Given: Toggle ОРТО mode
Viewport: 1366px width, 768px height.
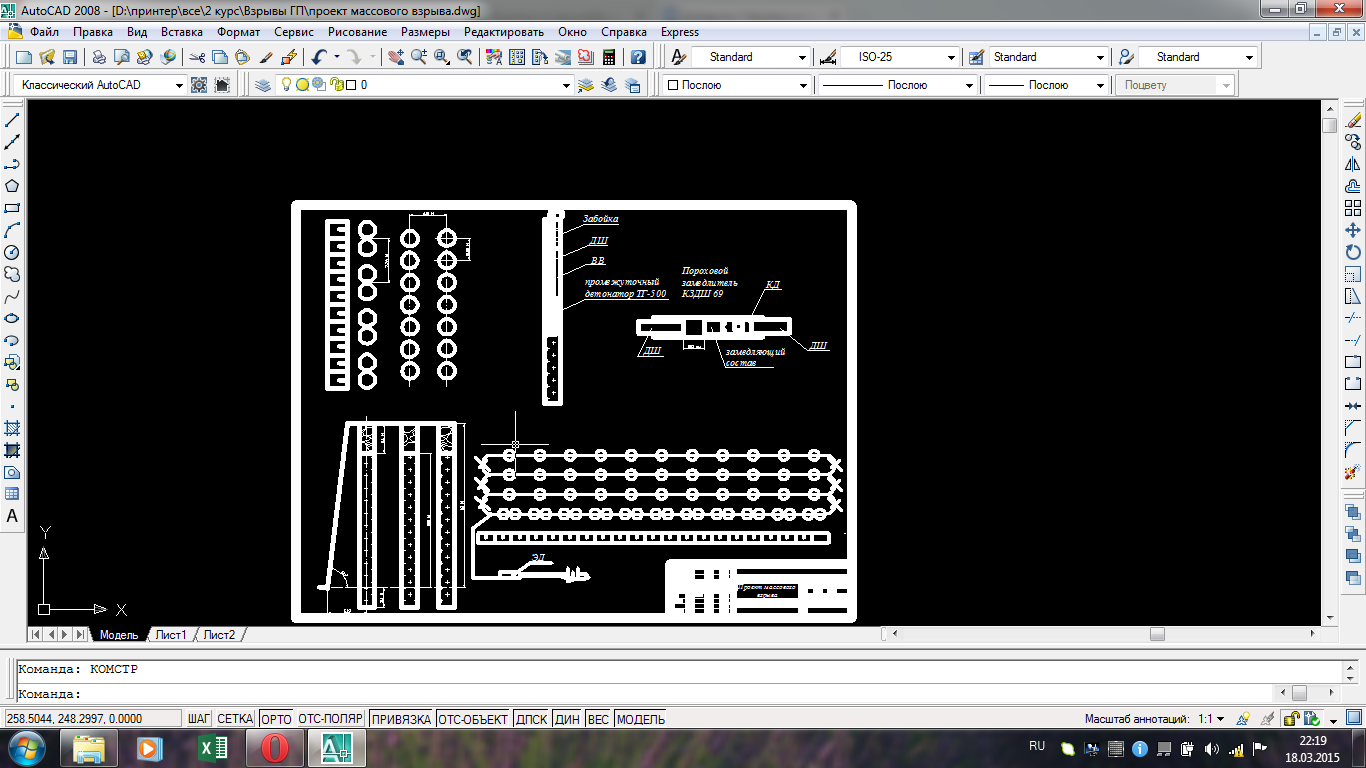Looking at the screenshot, I should pyautogui.click(x=276, y=719).
